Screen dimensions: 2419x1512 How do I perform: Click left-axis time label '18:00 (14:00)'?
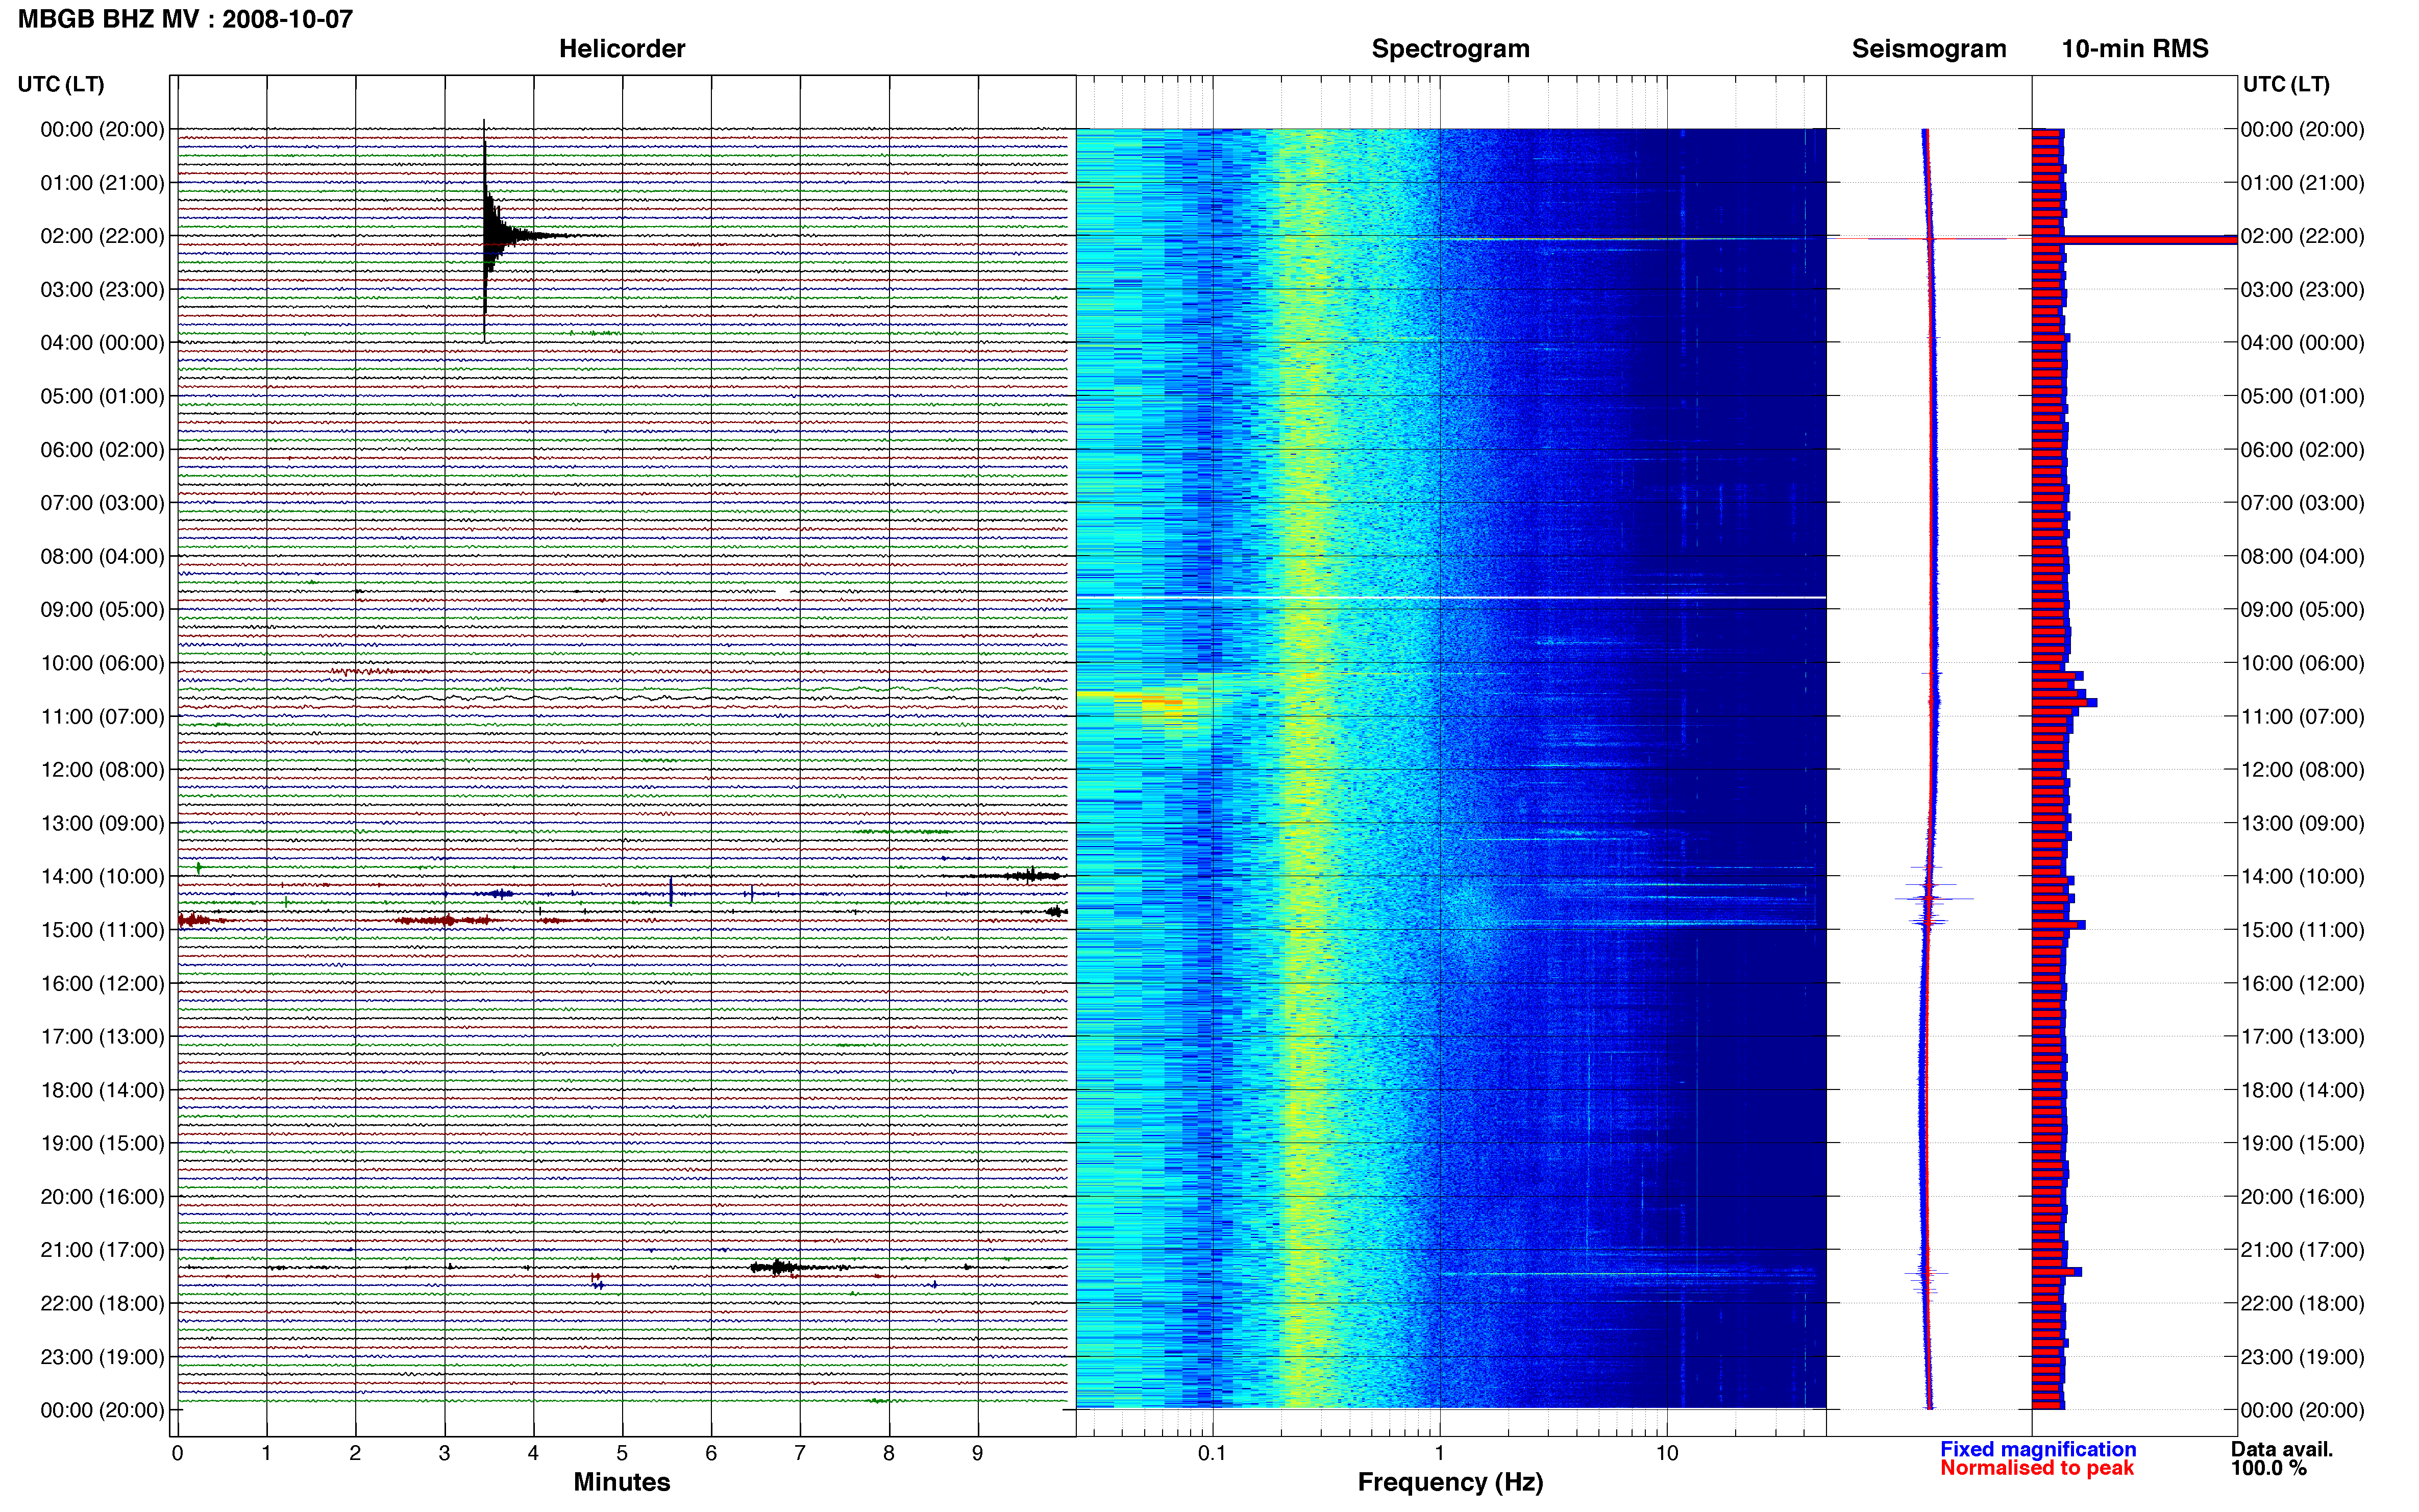click(x=102, y=1090)
